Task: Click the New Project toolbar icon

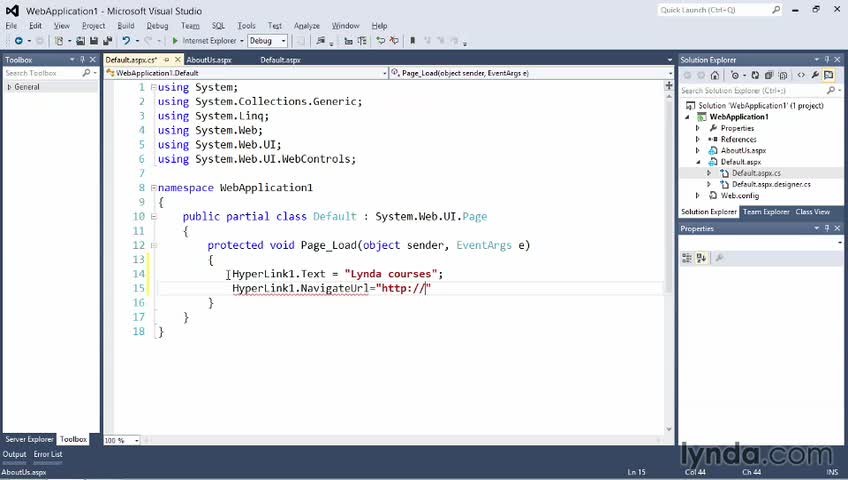Action: click(x=59, y=41)
